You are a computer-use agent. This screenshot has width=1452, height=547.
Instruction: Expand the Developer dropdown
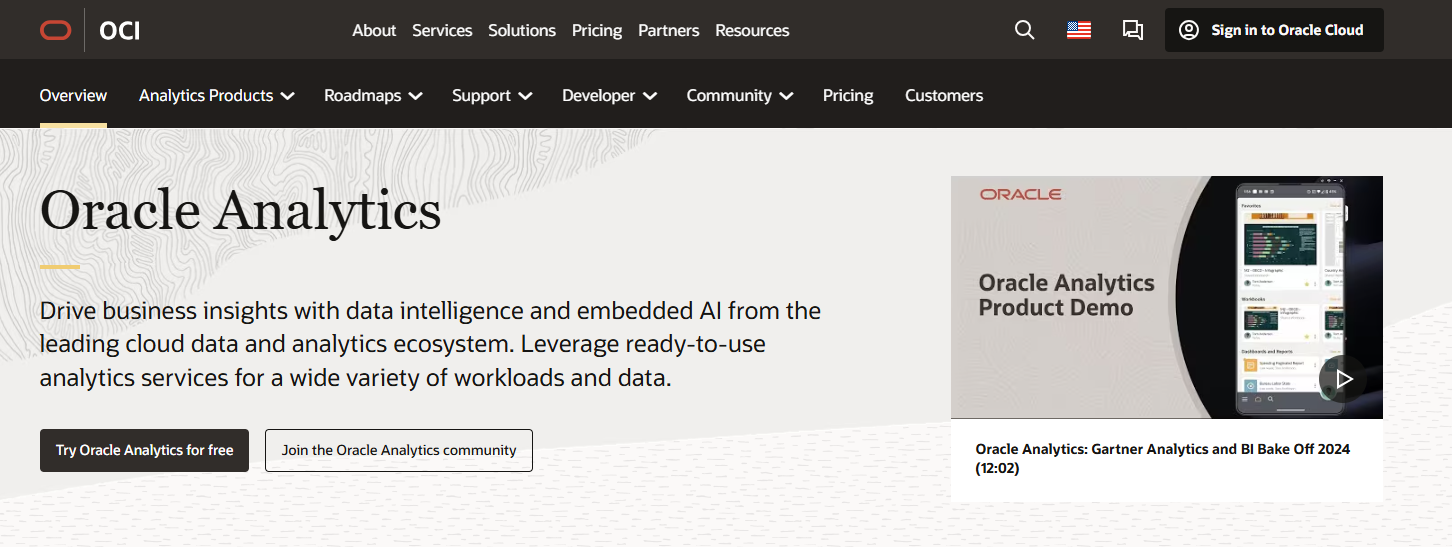(x=608, y=96)
